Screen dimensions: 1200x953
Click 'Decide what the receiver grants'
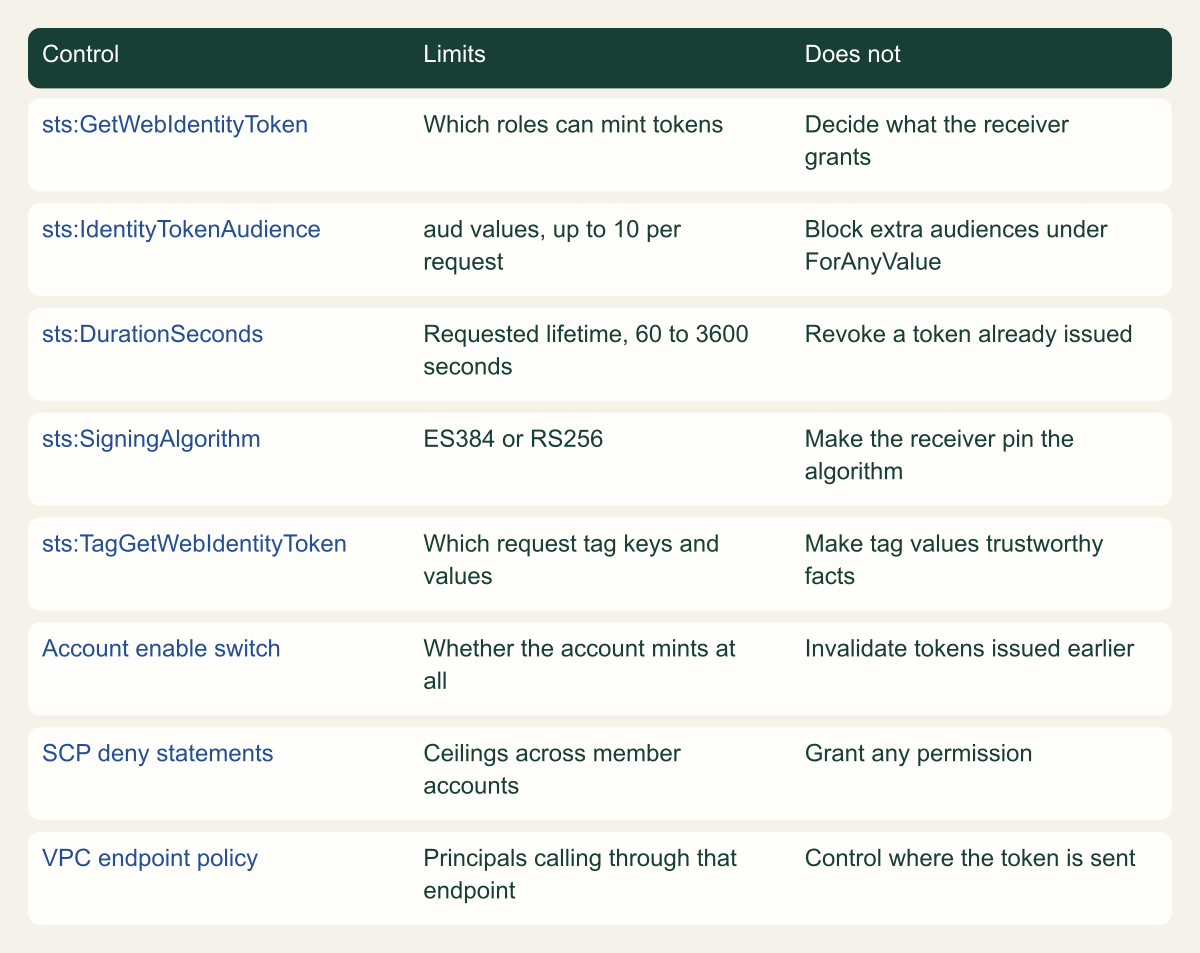click(x=937, y=140)
